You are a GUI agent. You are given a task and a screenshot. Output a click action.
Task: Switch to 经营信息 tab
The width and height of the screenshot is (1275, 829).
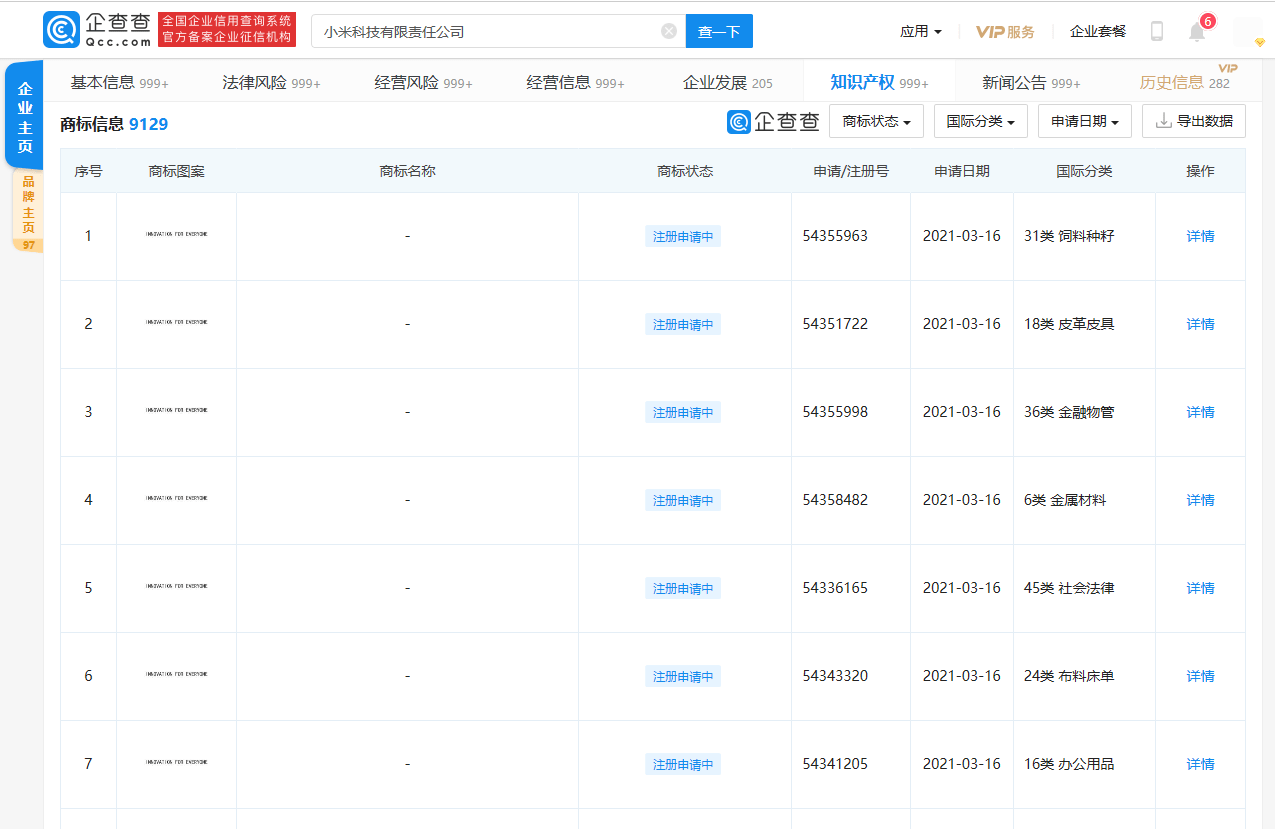pos(575,82)
